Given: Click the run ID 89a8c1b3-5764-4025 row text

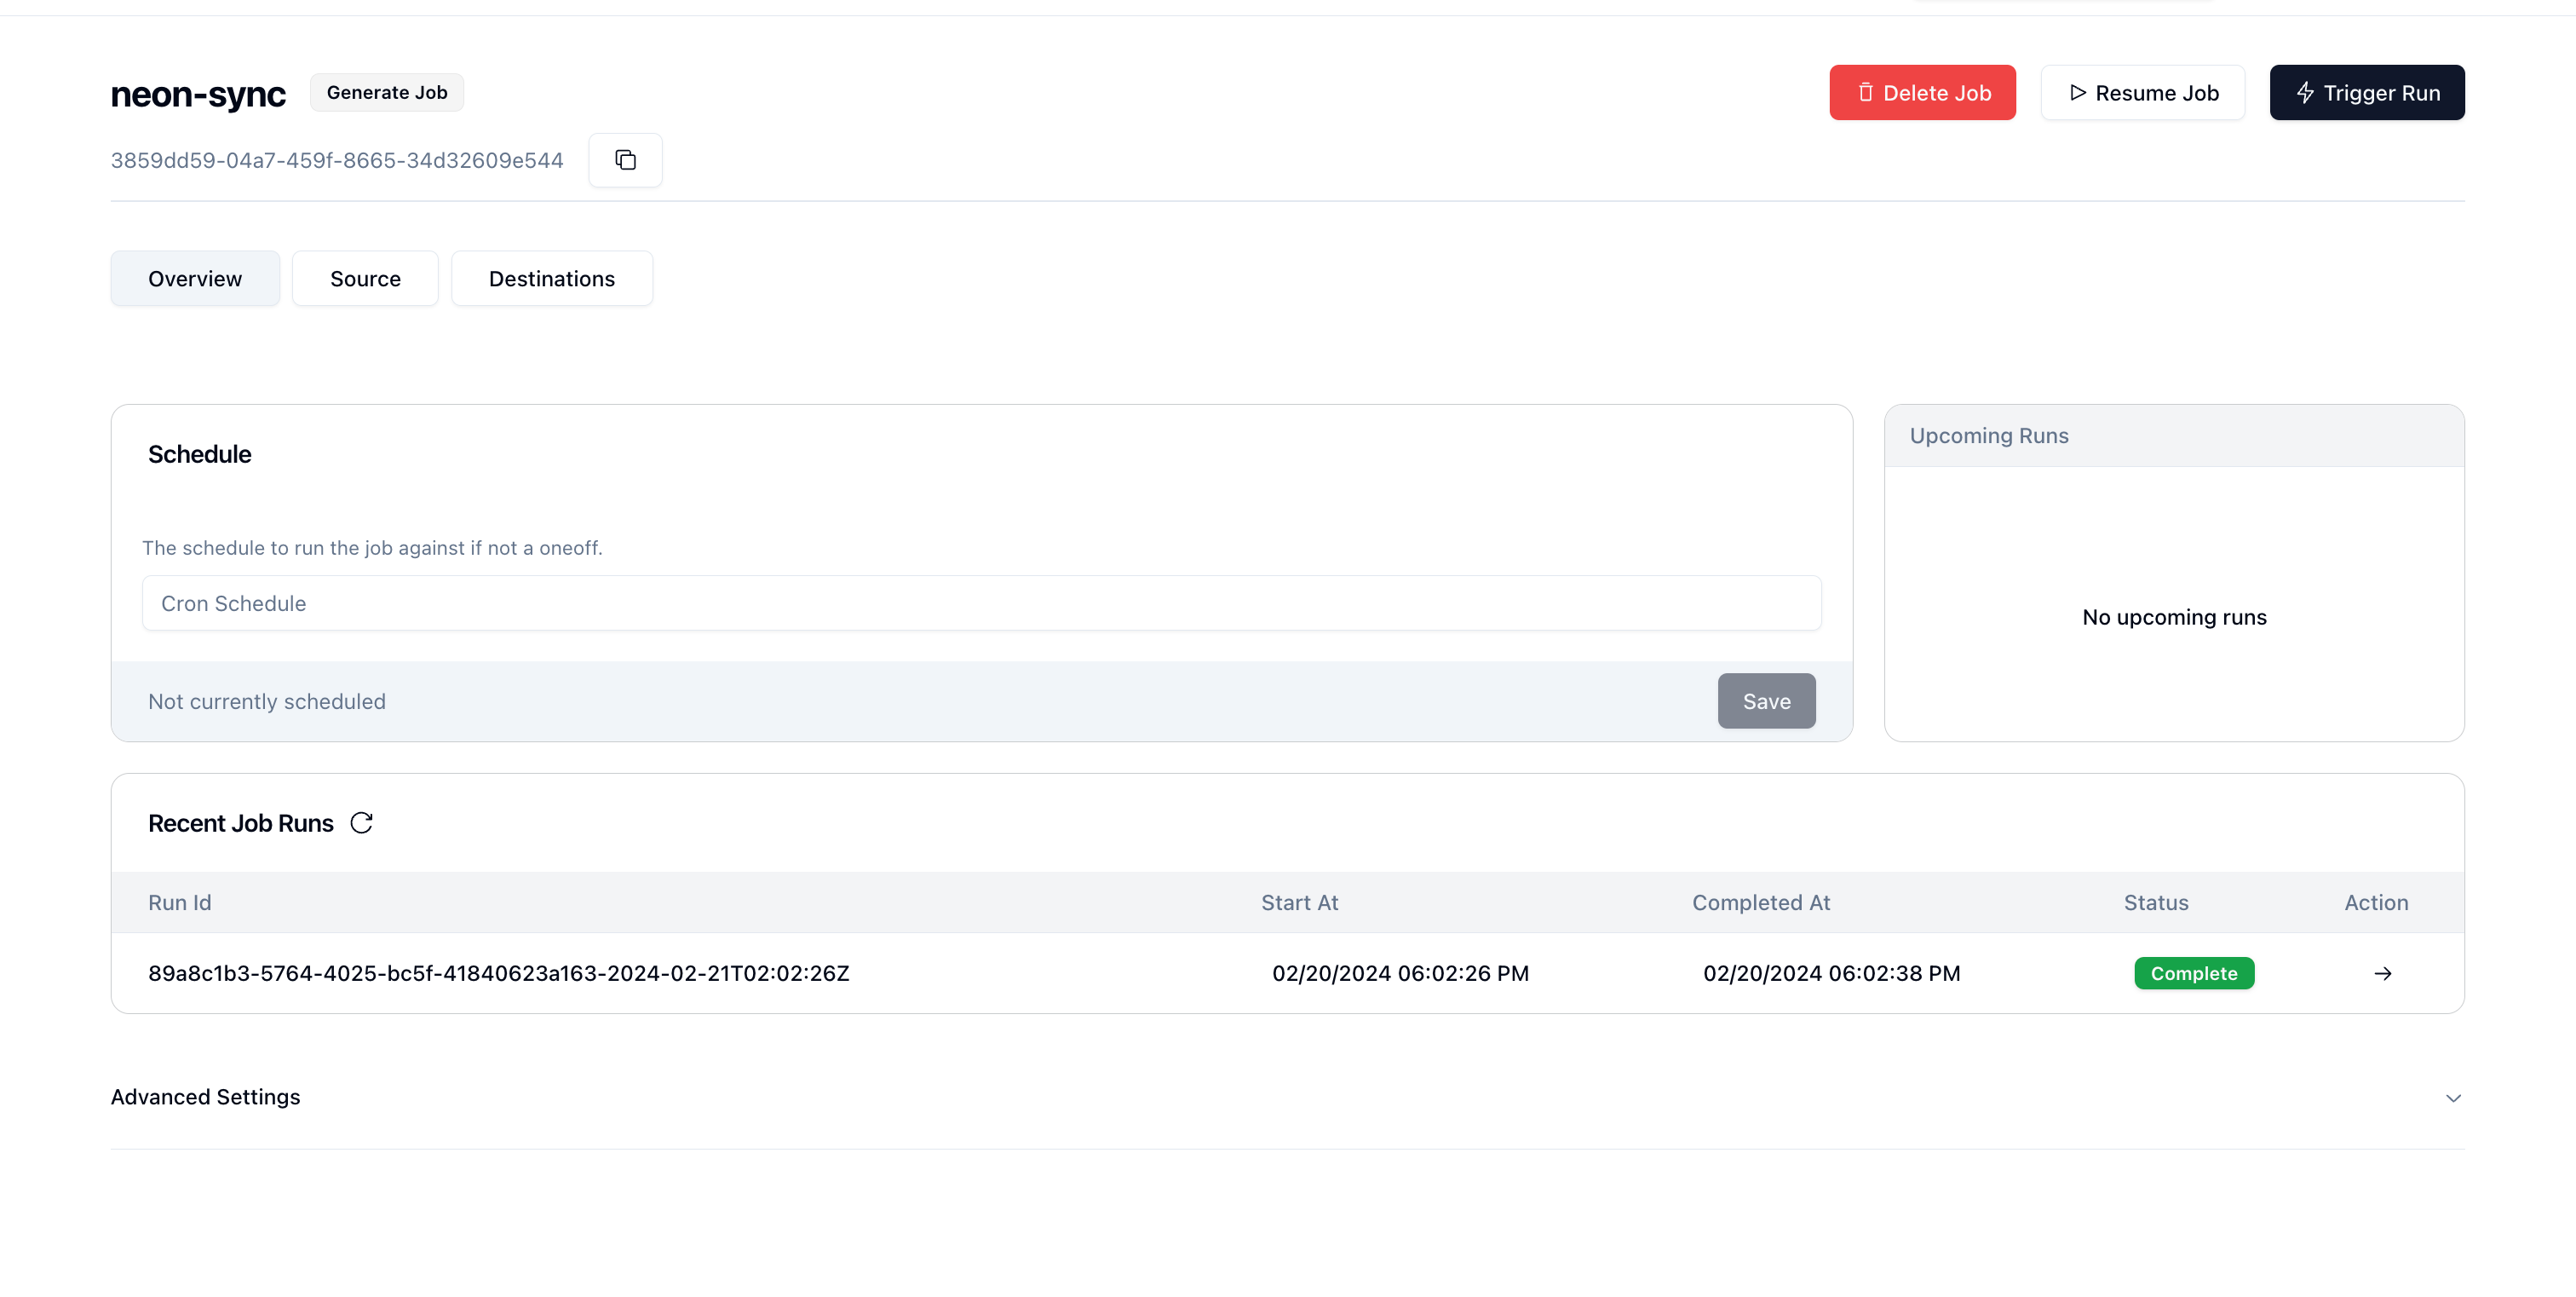Looking at the screenshot, I should (x=499, y=973).
